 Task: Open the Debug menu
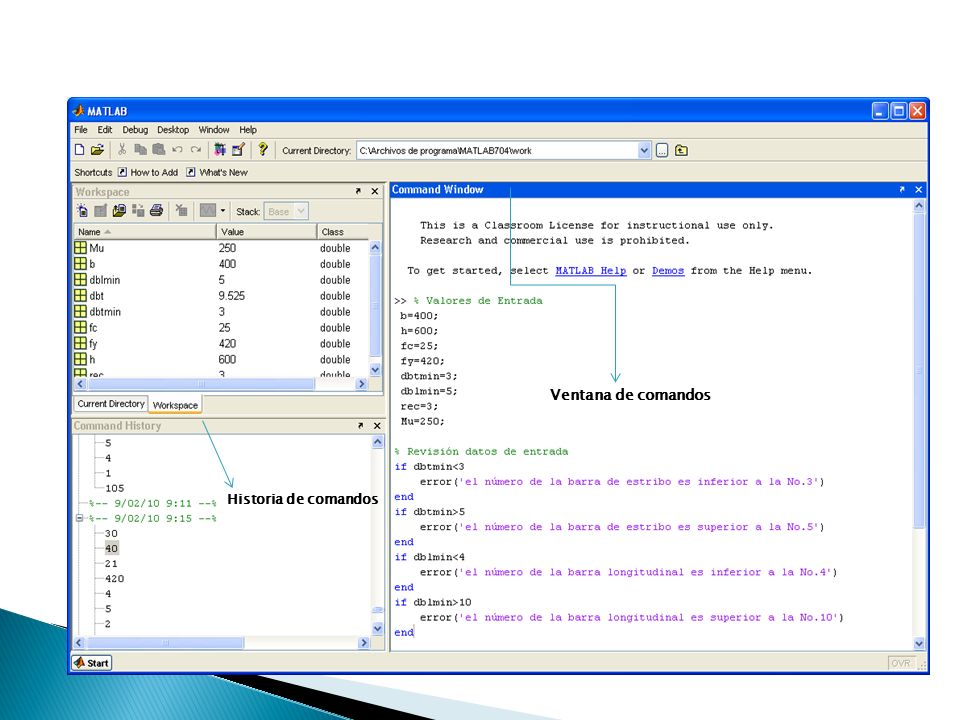pos(135,130)
